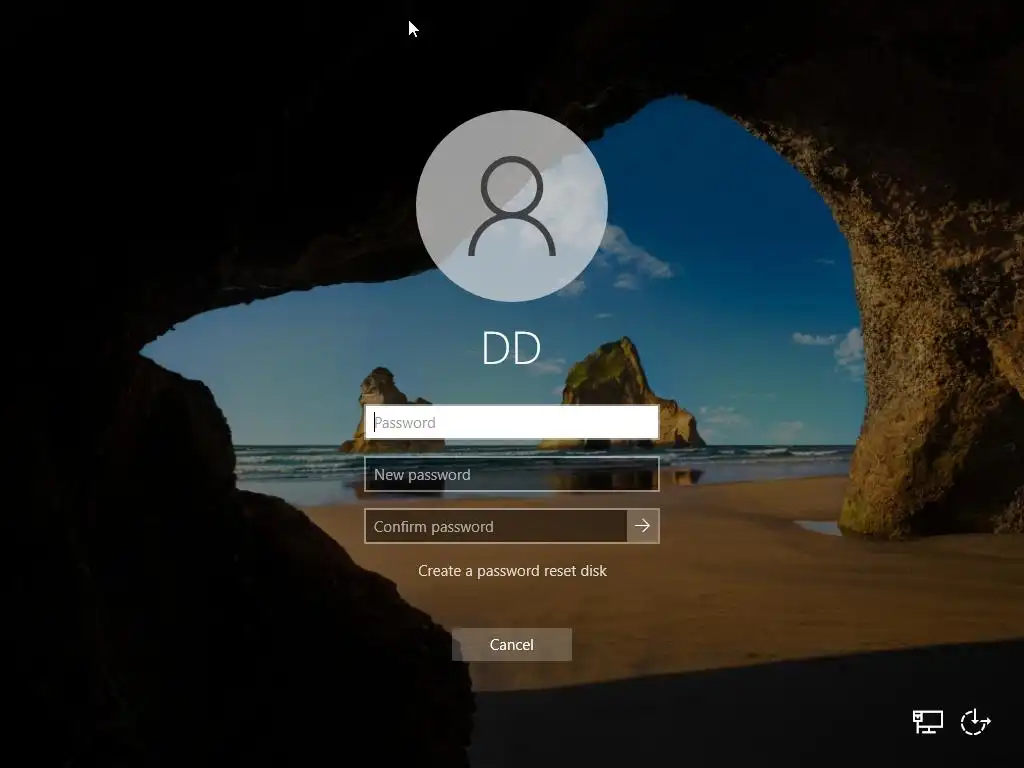Focus the New password field
This screenshot has height=768, width=1024.
click(x=511, y=474)
